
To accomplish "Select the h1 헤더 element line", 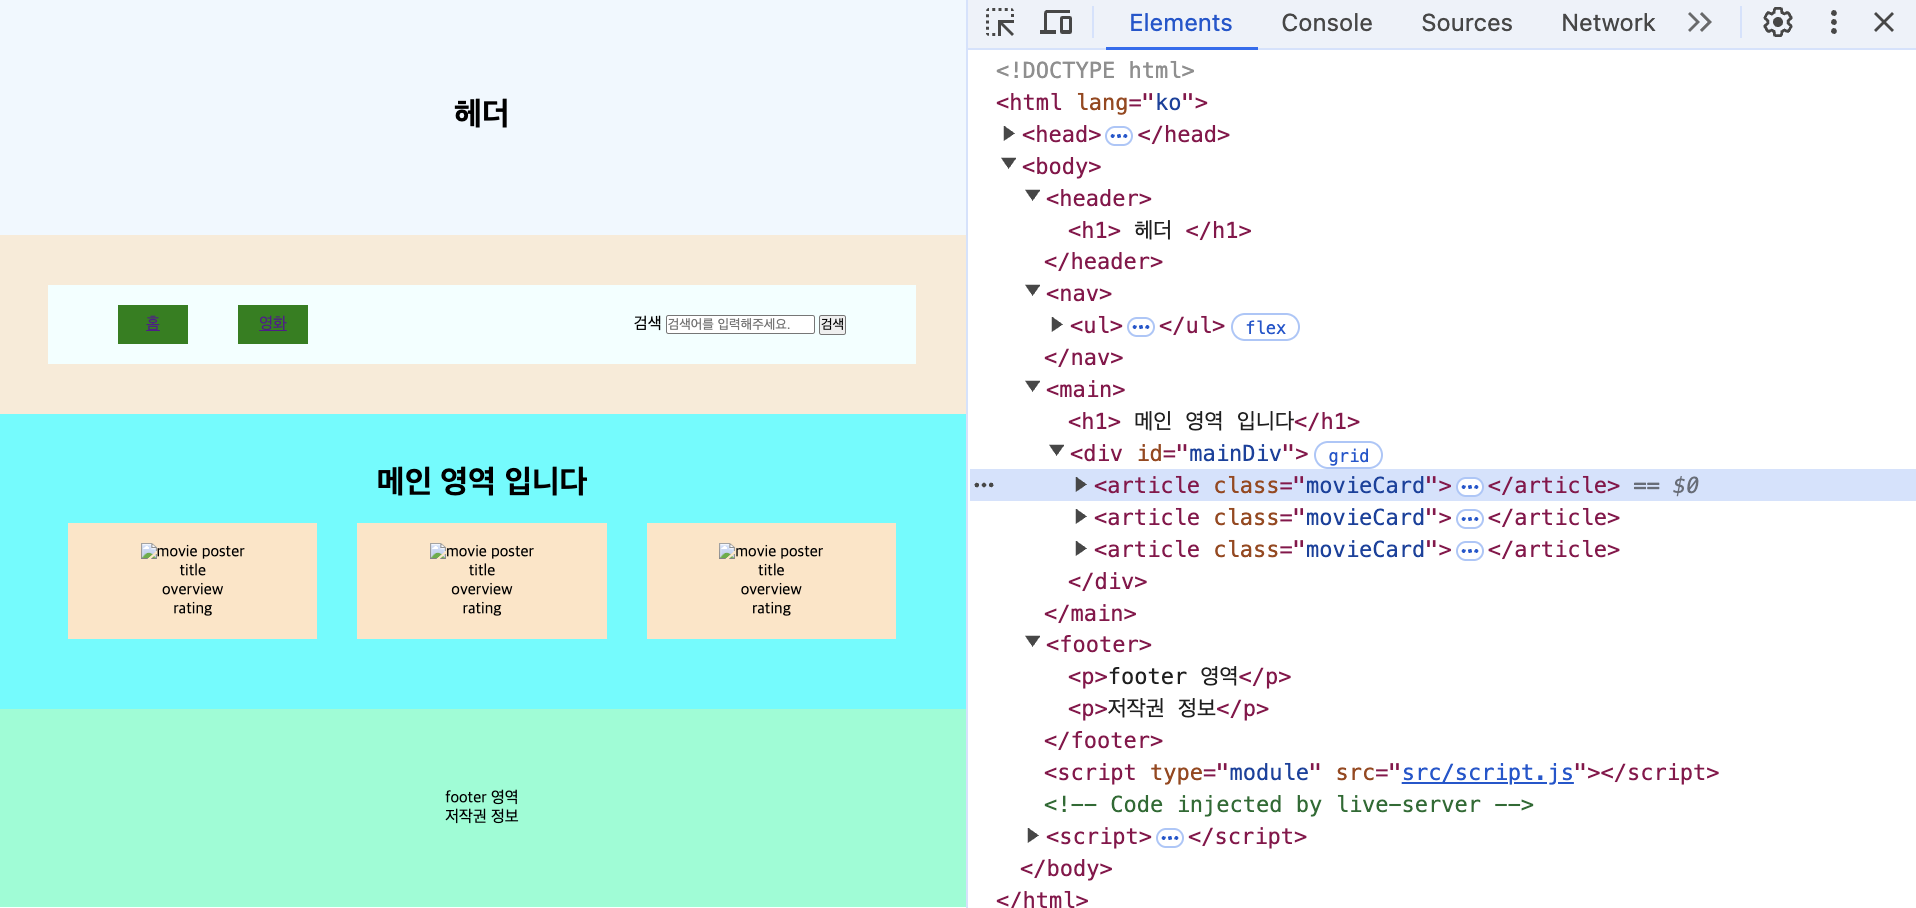I will 1159,230.
